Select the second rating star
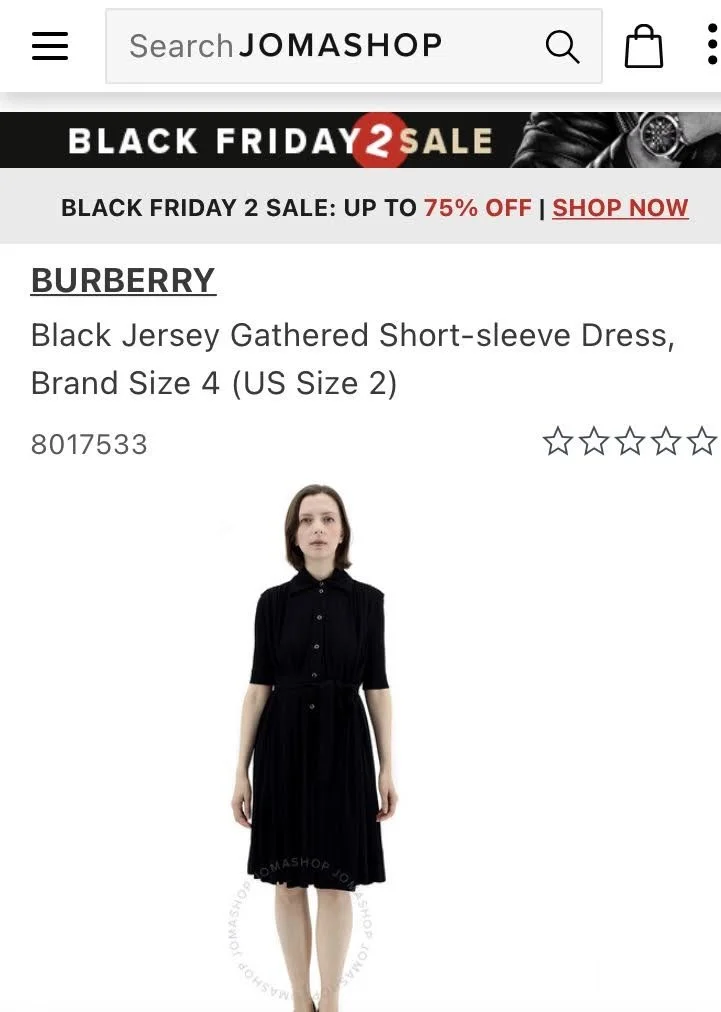 (x=594, y=442)
